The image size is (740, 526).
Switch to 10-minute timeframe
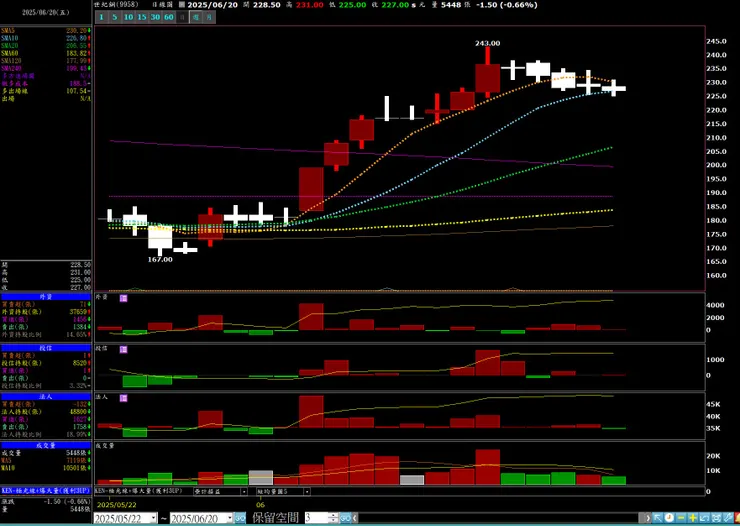[128, 17]
